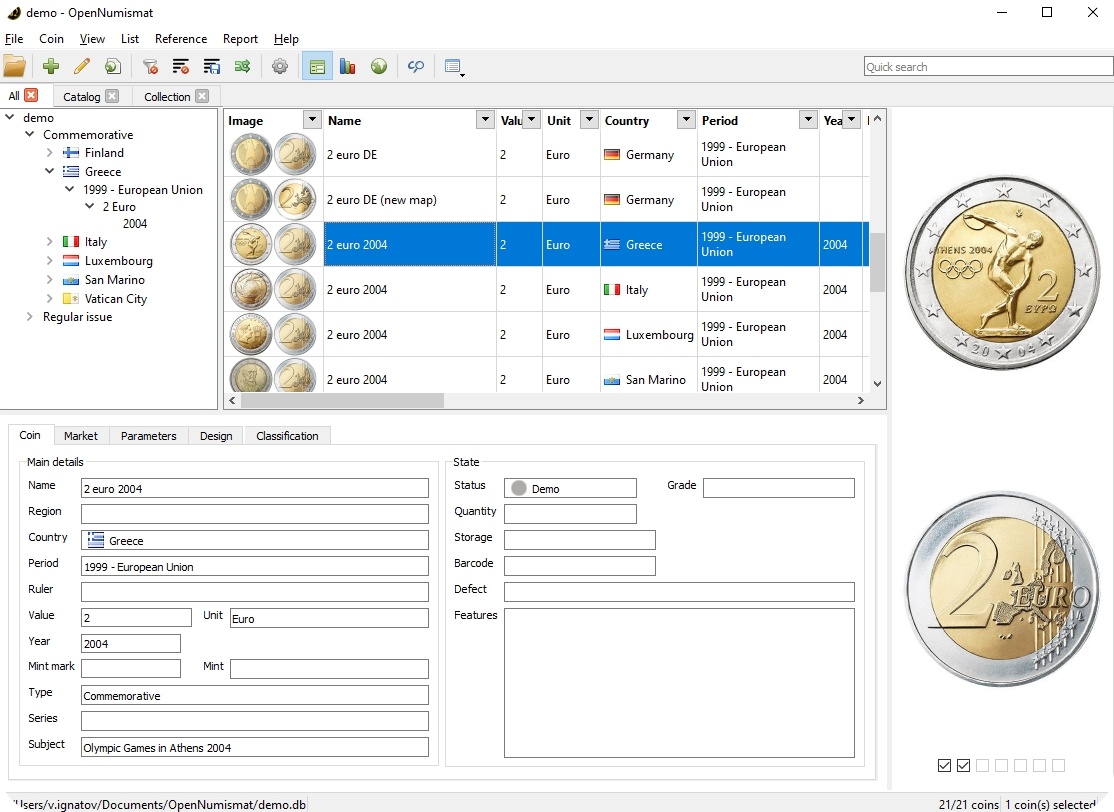Click in the Quick search box
Image resolution: width=1114 pixels, height=812 pixels.
click(x=988, y=67)
